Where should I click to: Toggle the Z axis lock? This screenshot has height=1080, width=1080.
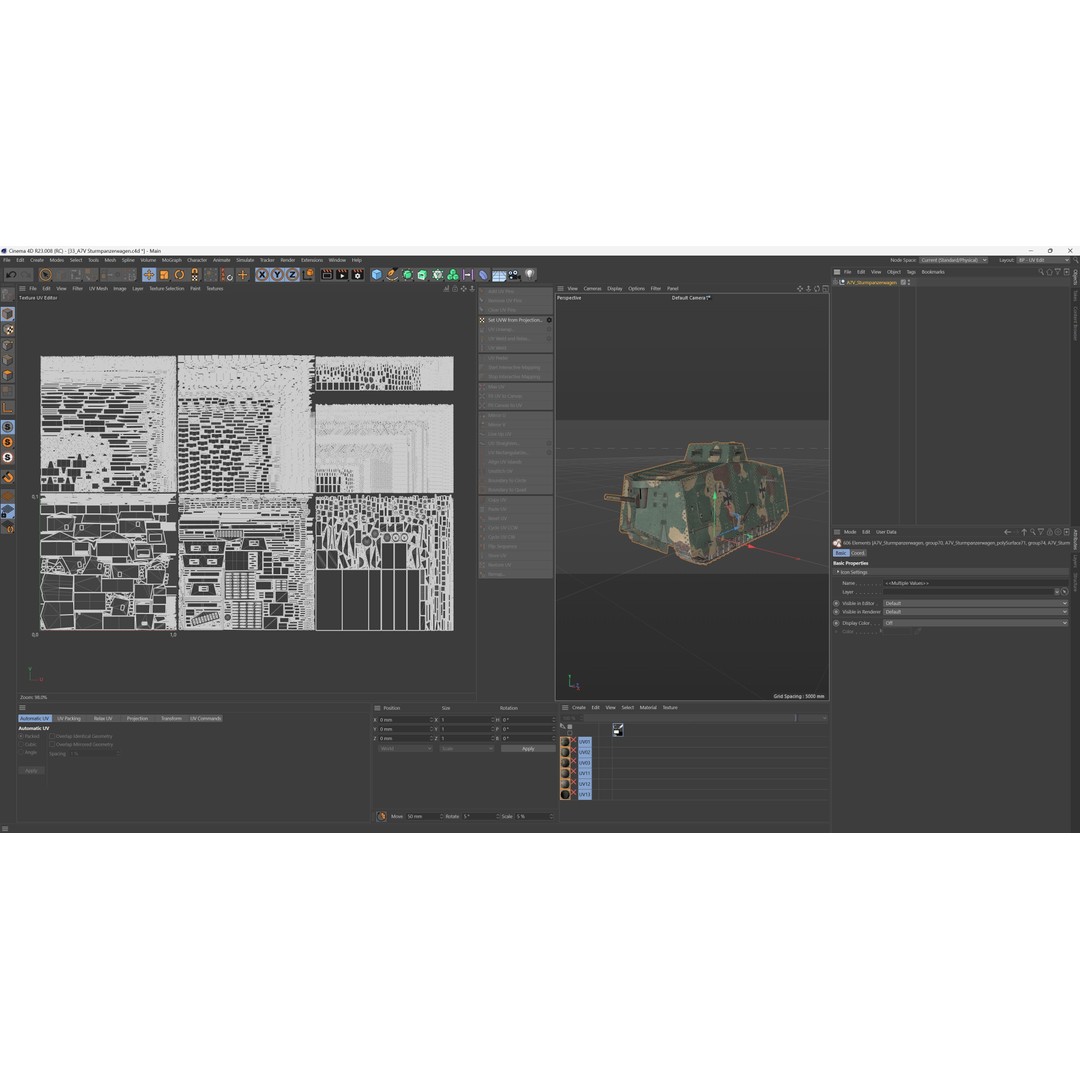coord(292,275)
